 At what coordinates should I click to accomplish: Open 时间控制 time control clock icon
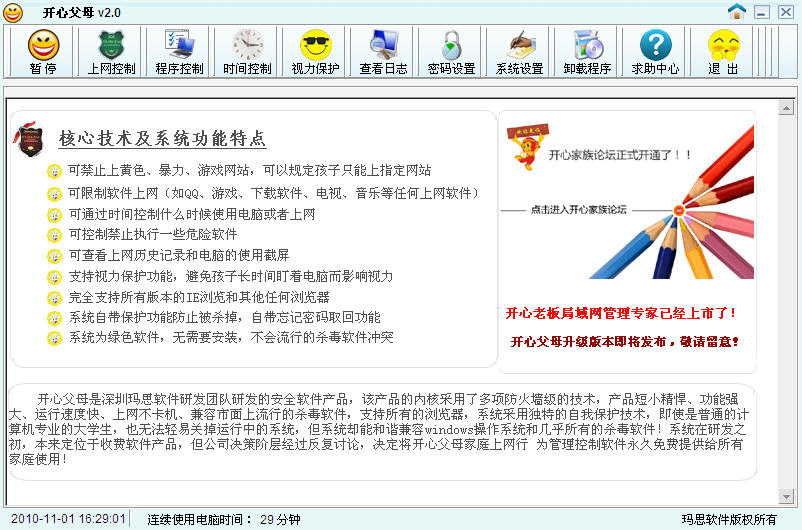coord(247,47)
